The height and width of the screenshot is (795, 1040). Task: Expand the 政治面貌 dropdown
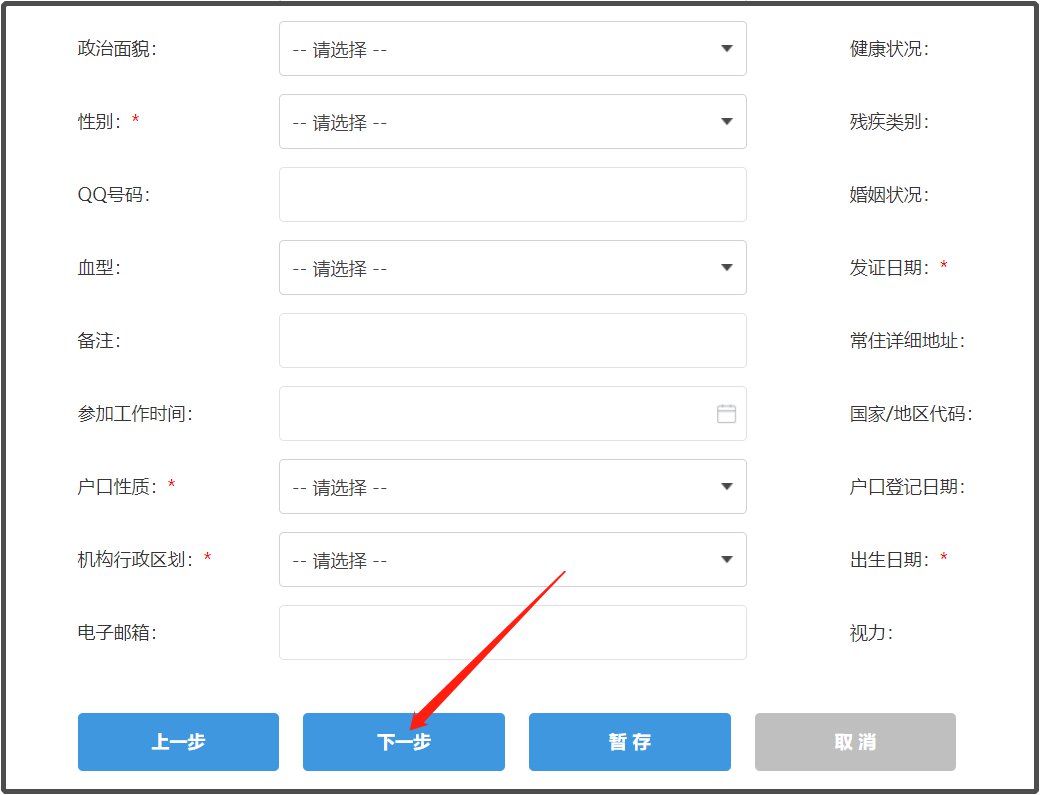click(512, 49)
